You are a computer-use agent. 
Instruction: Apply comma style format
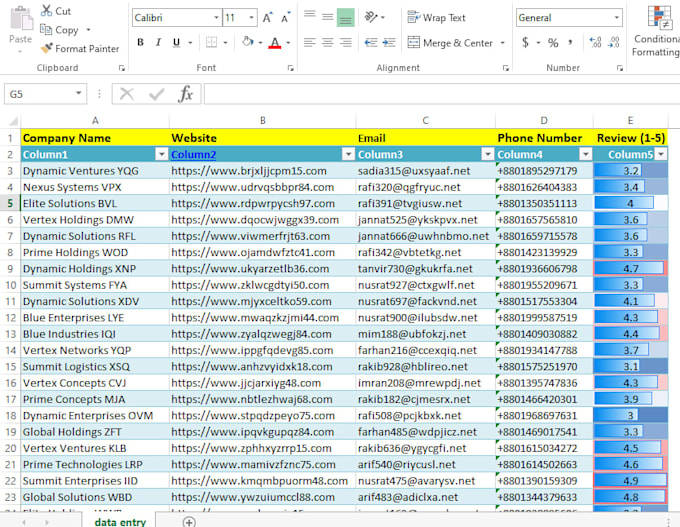click(570, 43)
